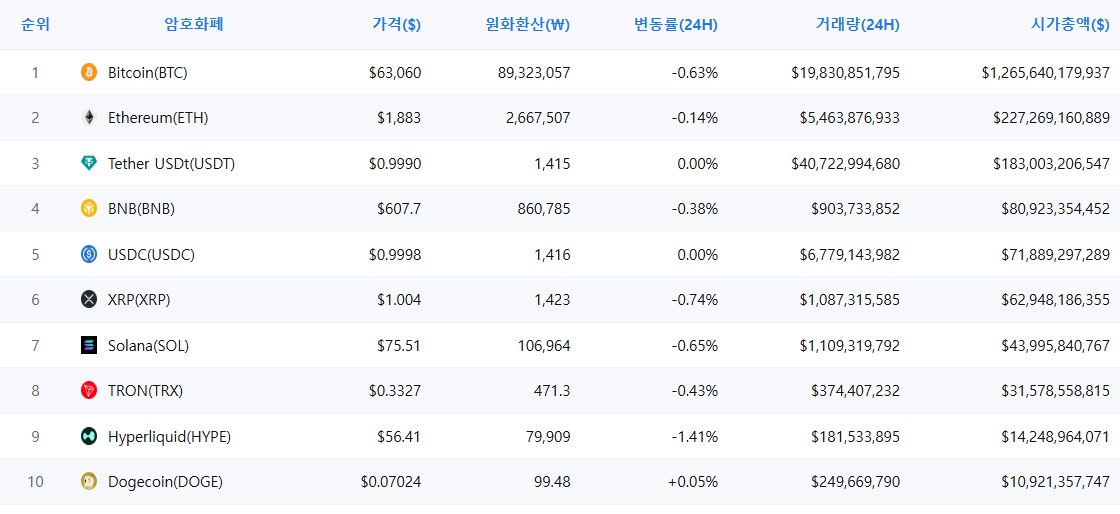Select BNB price $607.7
This screenshot has height=514, width=1120.
pos(399,209)
